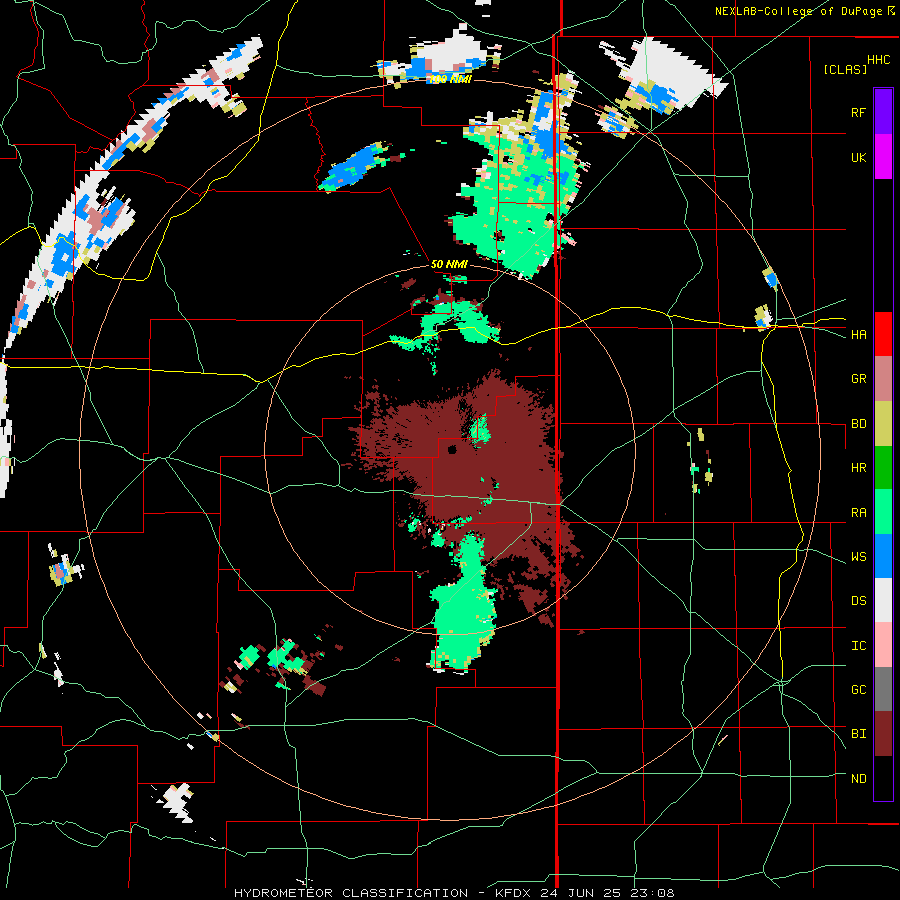This screenshot has height=900, width=900.
Task: Click the red HA legend color block
Action: tap(883, 334)
